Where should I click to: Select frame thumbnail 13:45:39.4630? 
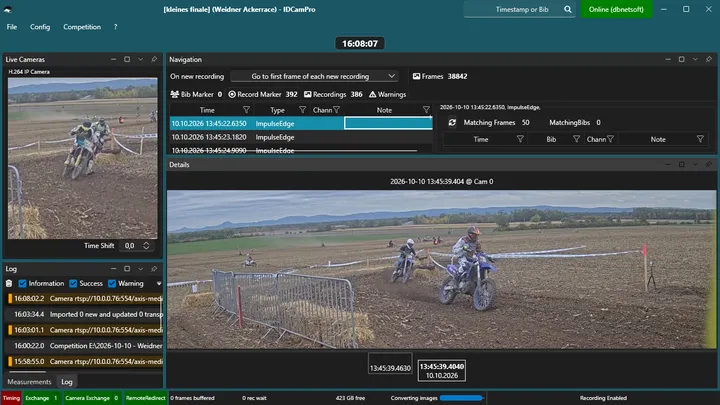pyautogui.click(x=390, y=364)
